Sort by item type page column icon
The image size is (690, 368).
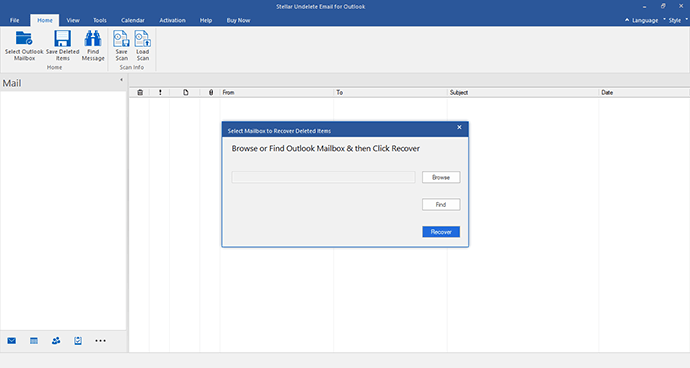186,92
